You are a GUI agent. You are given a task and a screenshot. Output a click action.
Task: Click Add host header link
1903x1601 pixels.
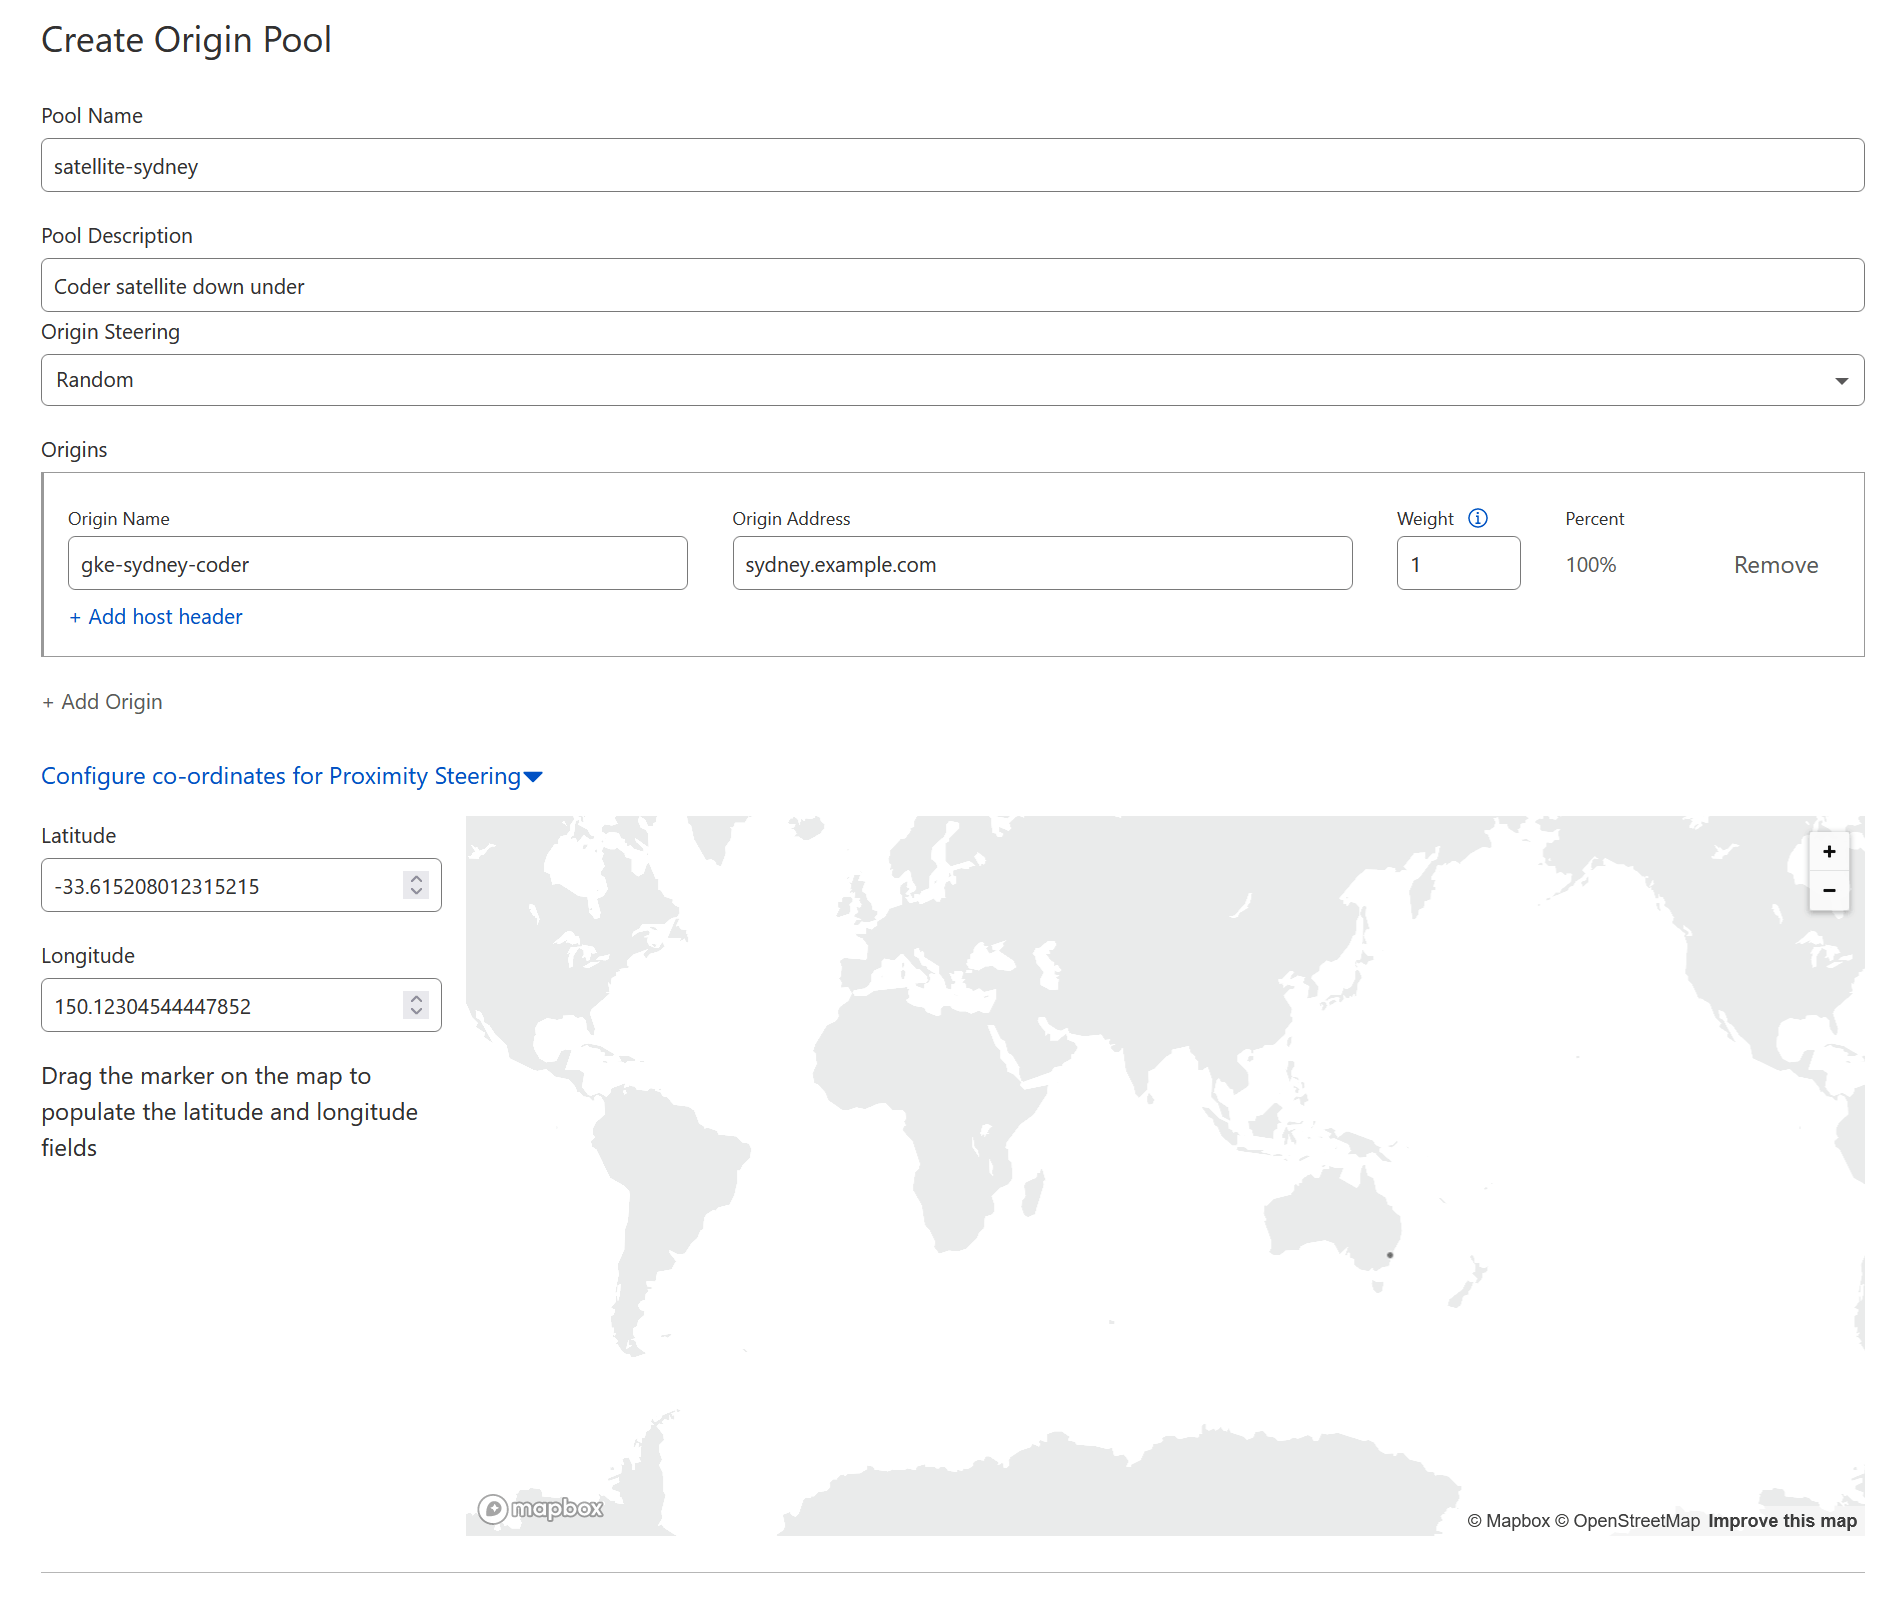[156, 617]
